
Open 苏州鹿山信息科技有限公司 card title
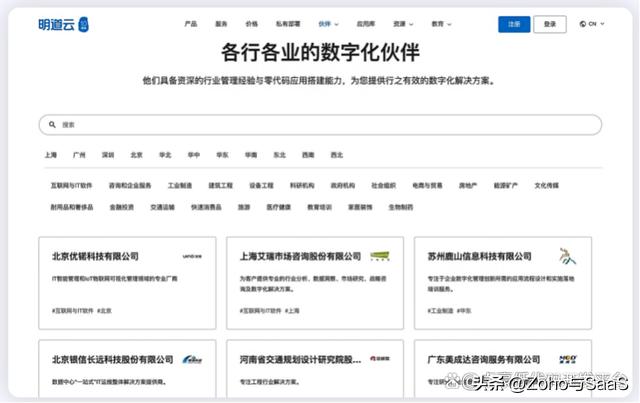[479, 256]
